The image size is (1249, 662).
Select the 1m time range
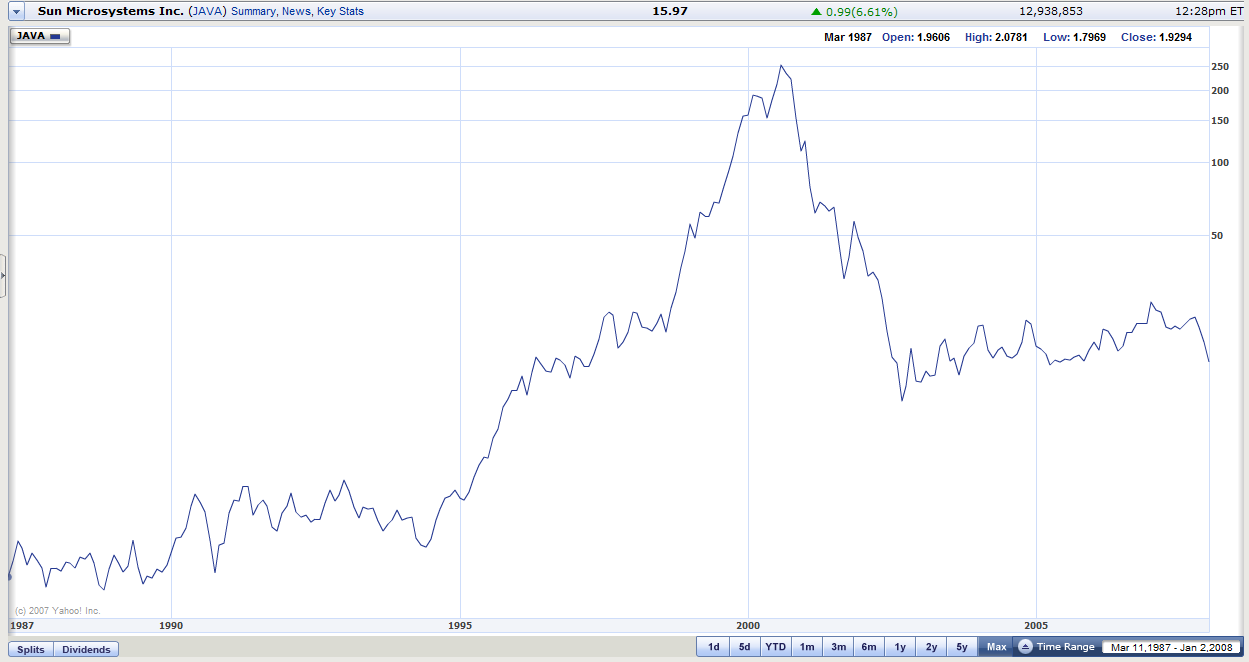click(806, 647)
